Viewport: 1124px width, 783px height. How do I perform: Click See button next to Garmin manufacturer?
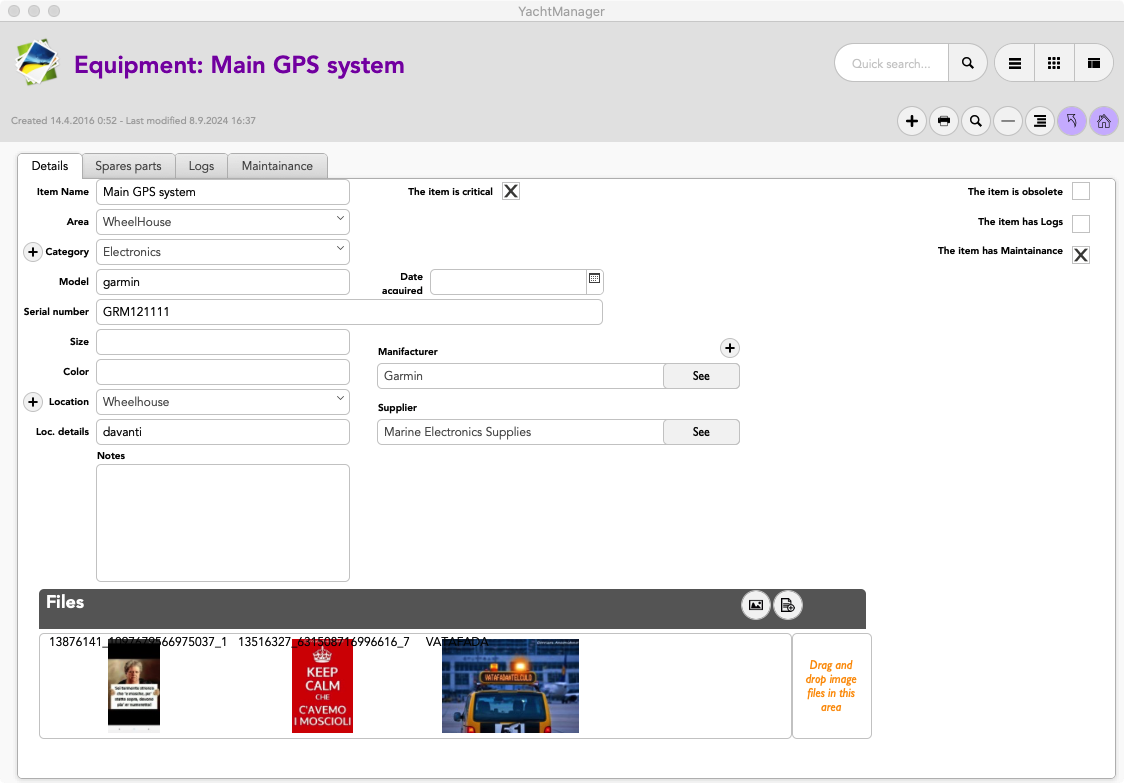[x=701, y=376]
